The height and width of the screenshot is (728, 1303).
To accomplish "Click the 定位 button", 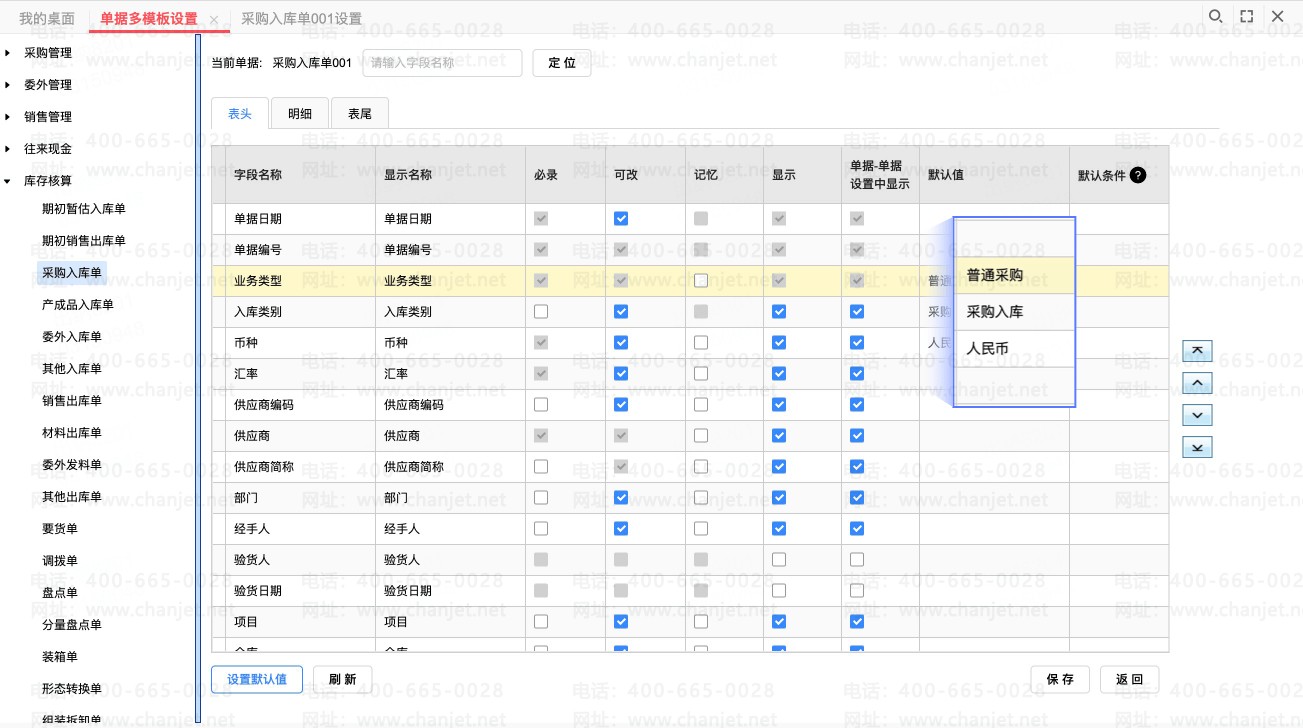I will [x=562, y=63].
